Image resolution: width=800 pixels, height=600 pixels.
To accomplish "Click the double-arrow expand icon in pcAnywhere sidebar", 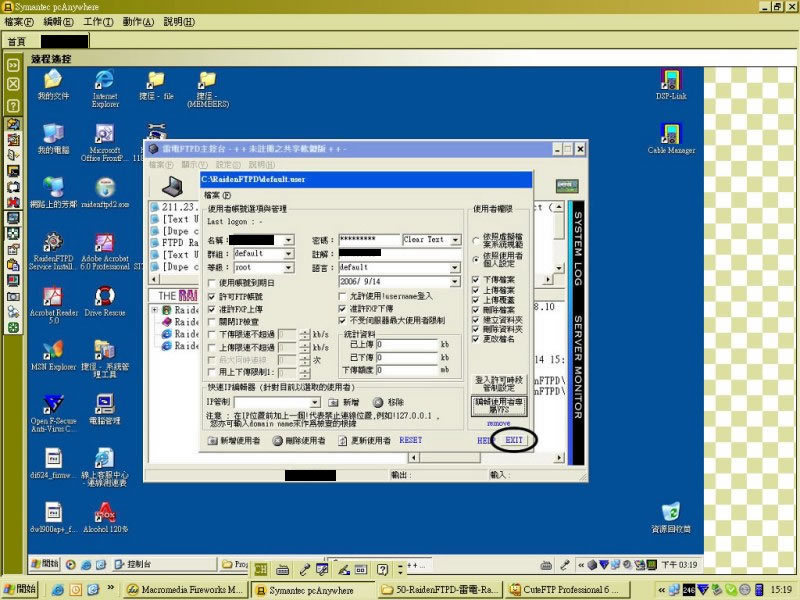I will tap(13, 65).
